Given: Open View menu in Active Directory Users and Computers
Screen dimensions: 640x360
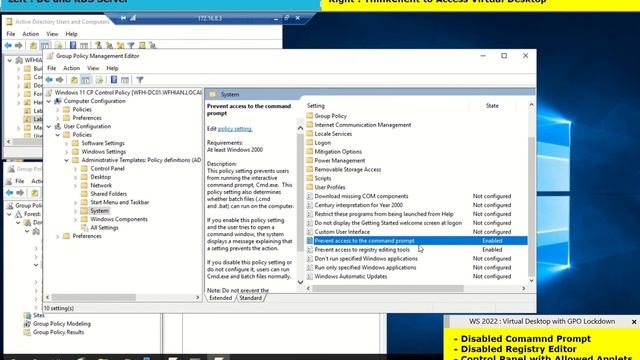Looking at the screenshot, I should click(52, 34).
